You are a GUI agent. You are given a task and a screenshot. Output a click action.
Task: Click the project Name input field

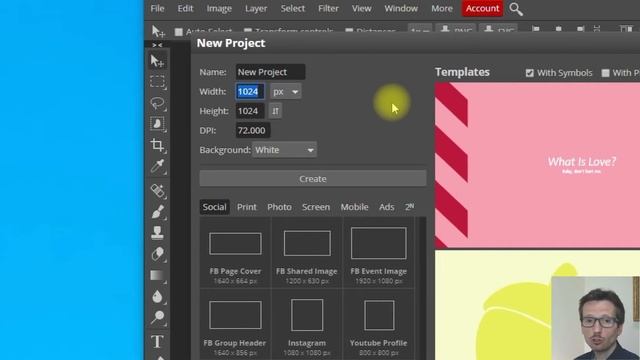[270, 72]
